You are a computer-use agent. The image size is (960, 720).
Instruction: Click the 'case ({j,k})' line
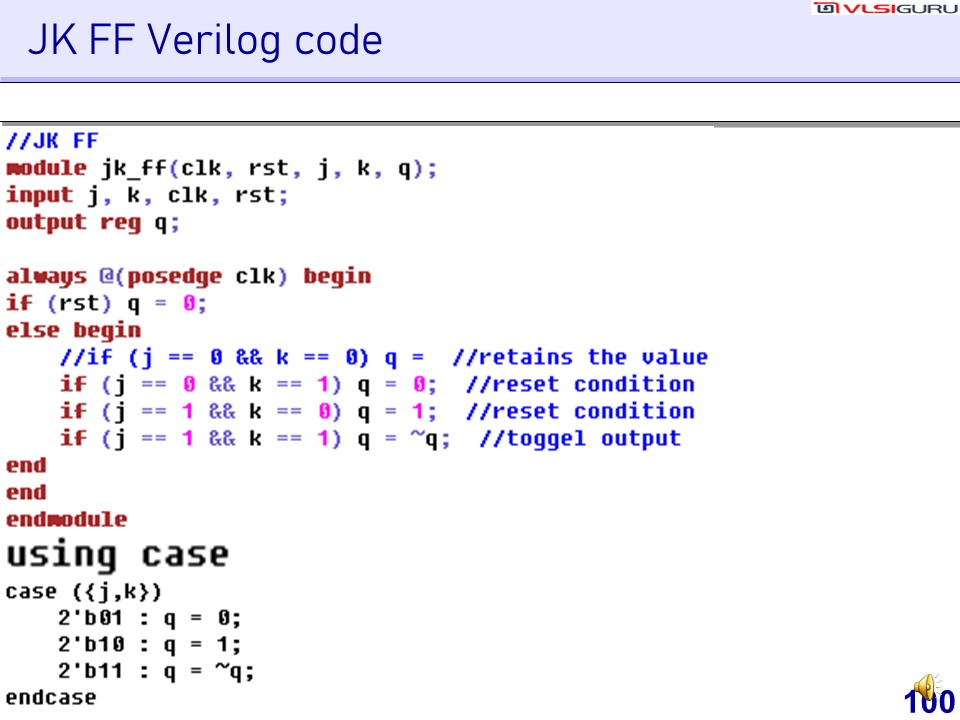click(x=83, y=591)
